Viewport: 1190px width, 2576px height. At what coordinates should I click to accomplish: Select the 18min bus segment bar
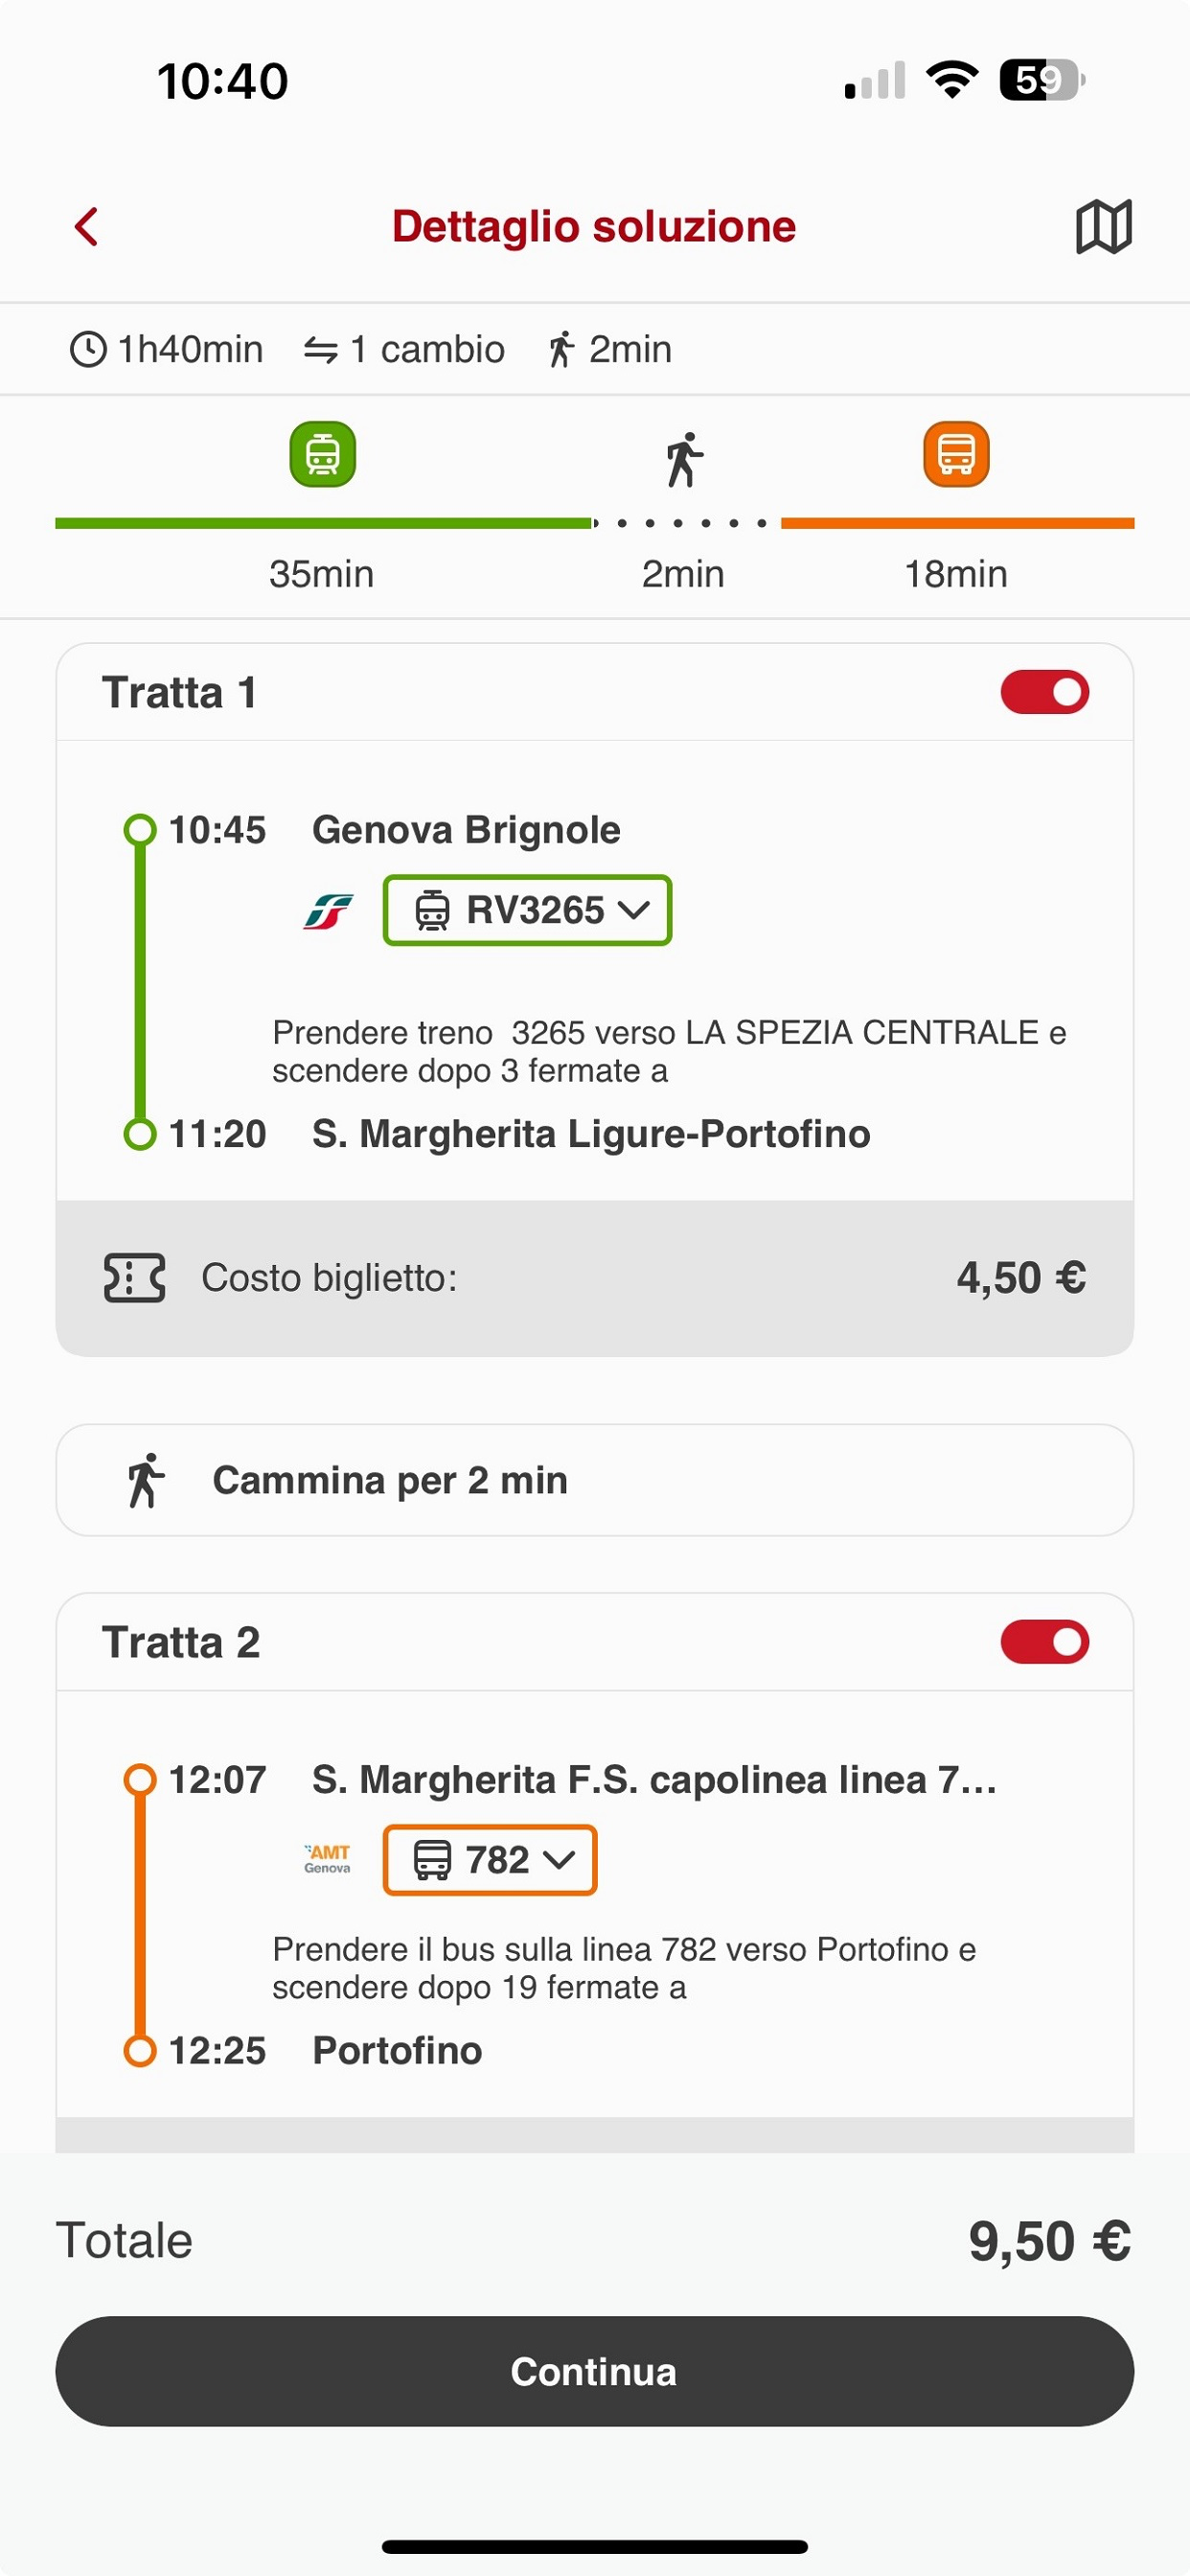coord(956,523)
